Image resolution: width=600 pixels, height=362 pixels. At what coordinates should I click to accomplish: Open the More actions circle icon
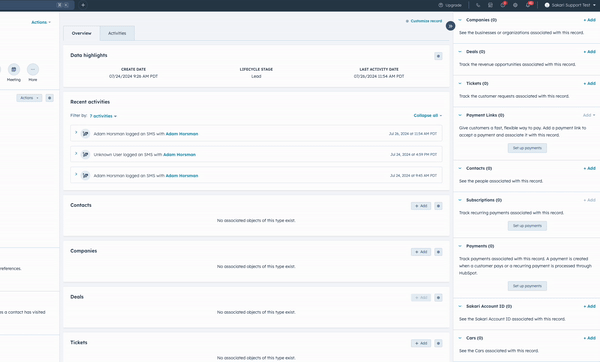pos(33,69)
